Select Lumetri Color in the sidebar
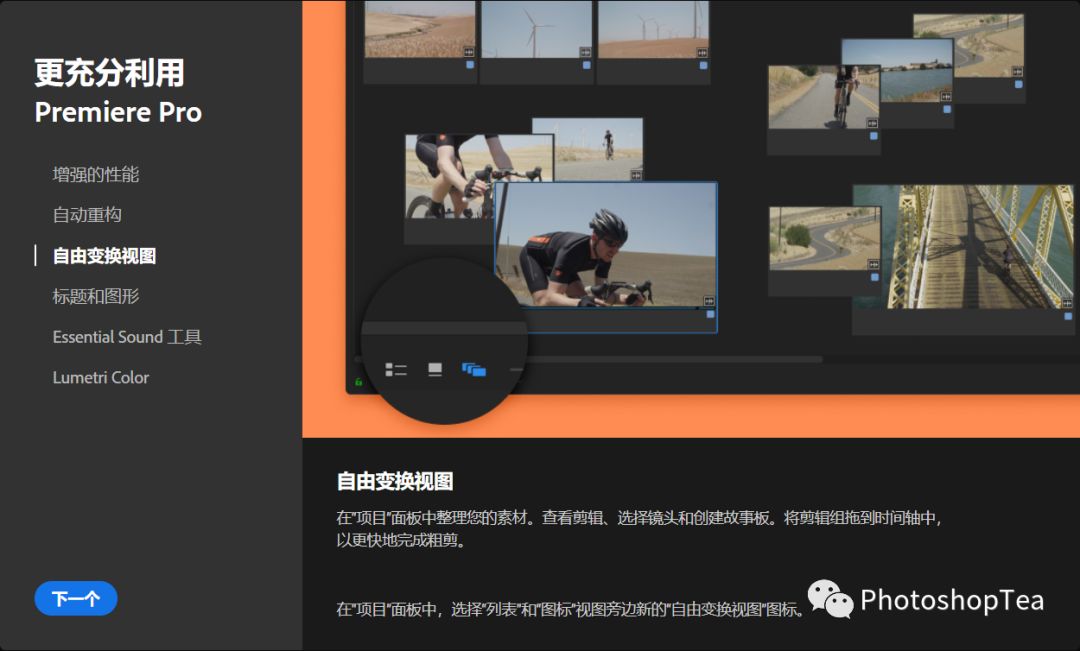Image resolution: width=1080 pixels, height=651 pixels. (100, 377)
